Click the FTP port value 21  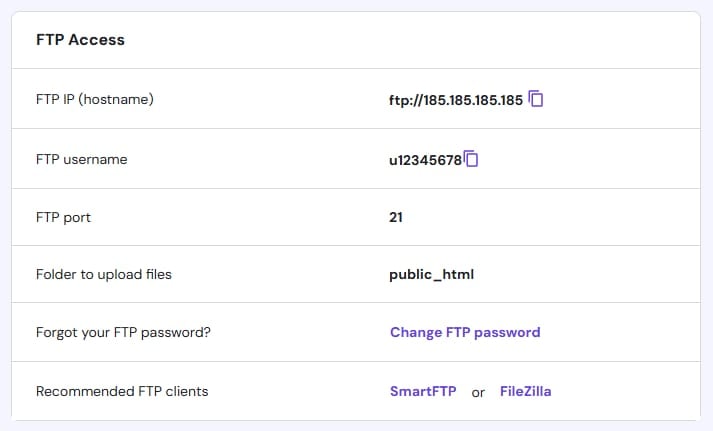click(x=396, y=216)
